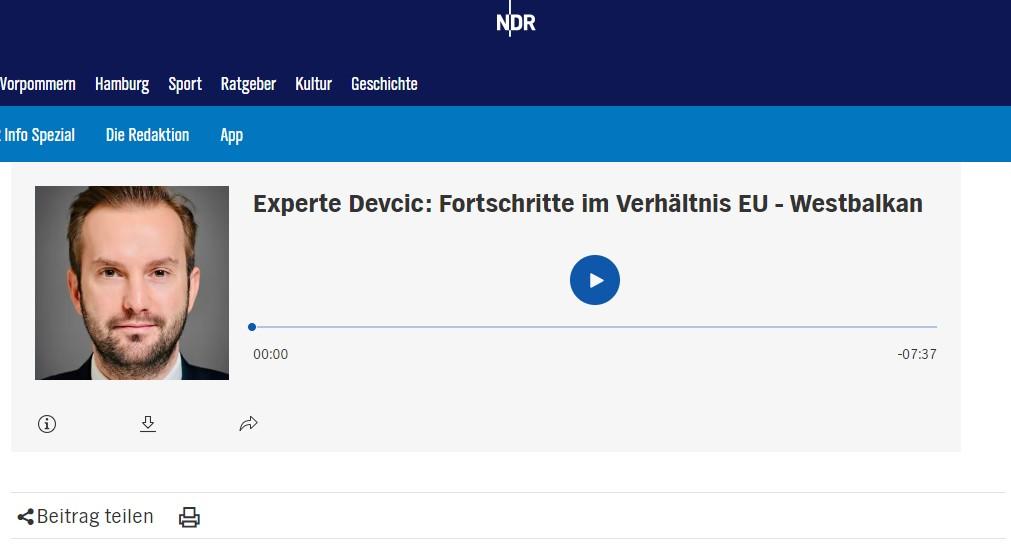Click the App link in the blue bar
Viewport: 1011px width, 550px height.
pos(231,135)
